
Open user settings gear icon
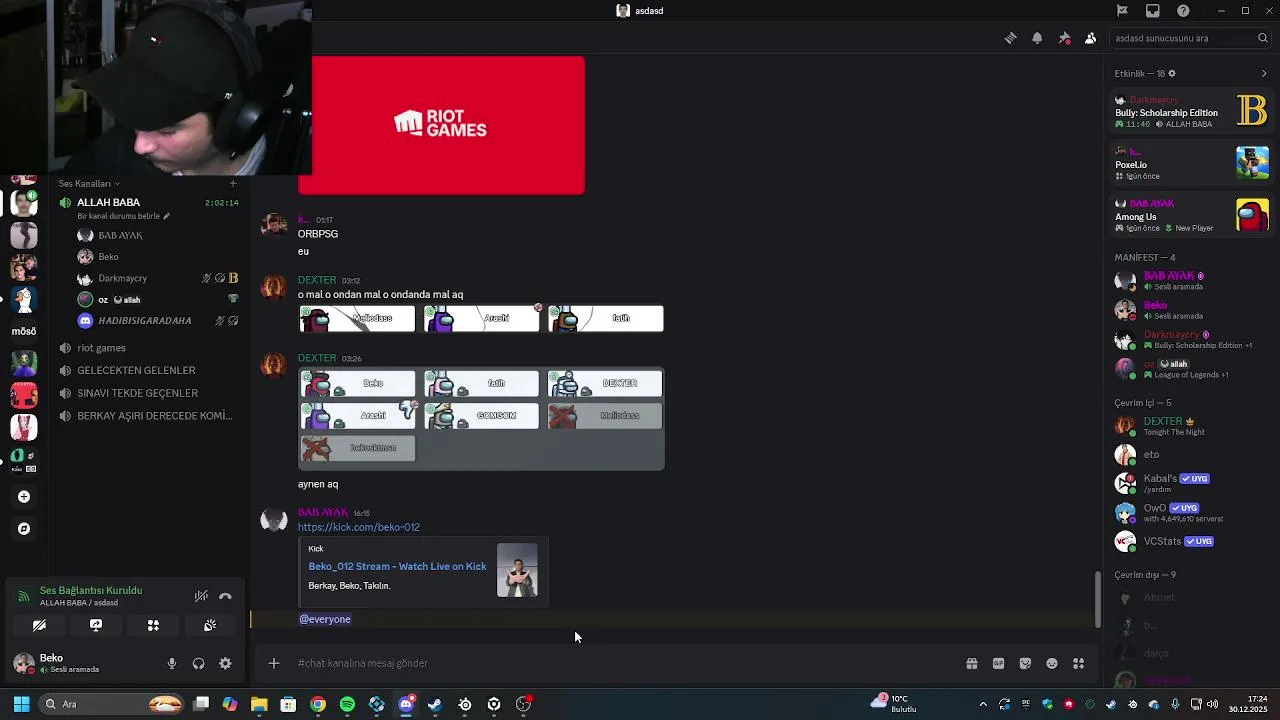click(x=225, y=663)
